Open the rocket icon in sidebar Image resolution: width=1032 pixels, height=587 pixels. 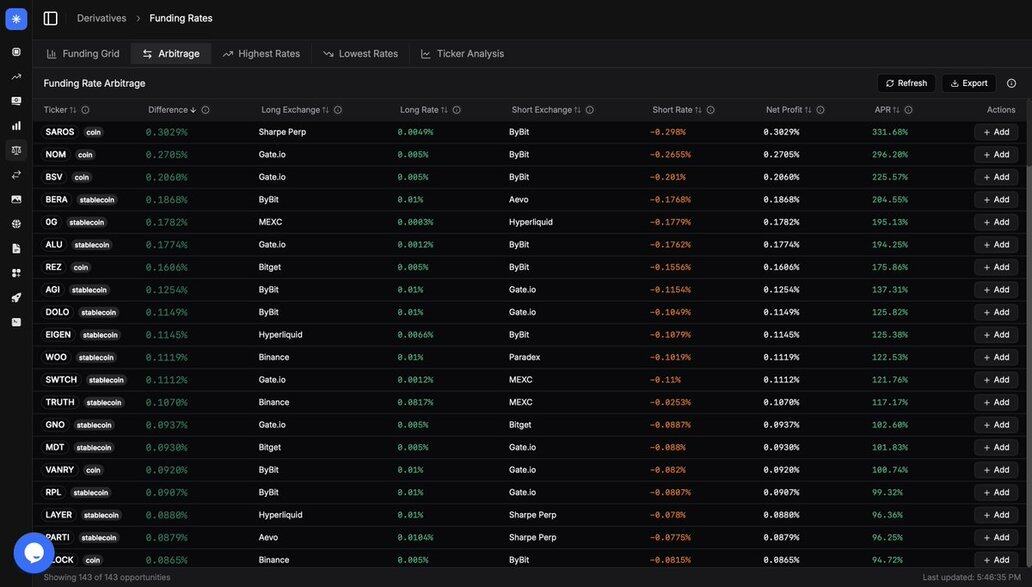16,297
